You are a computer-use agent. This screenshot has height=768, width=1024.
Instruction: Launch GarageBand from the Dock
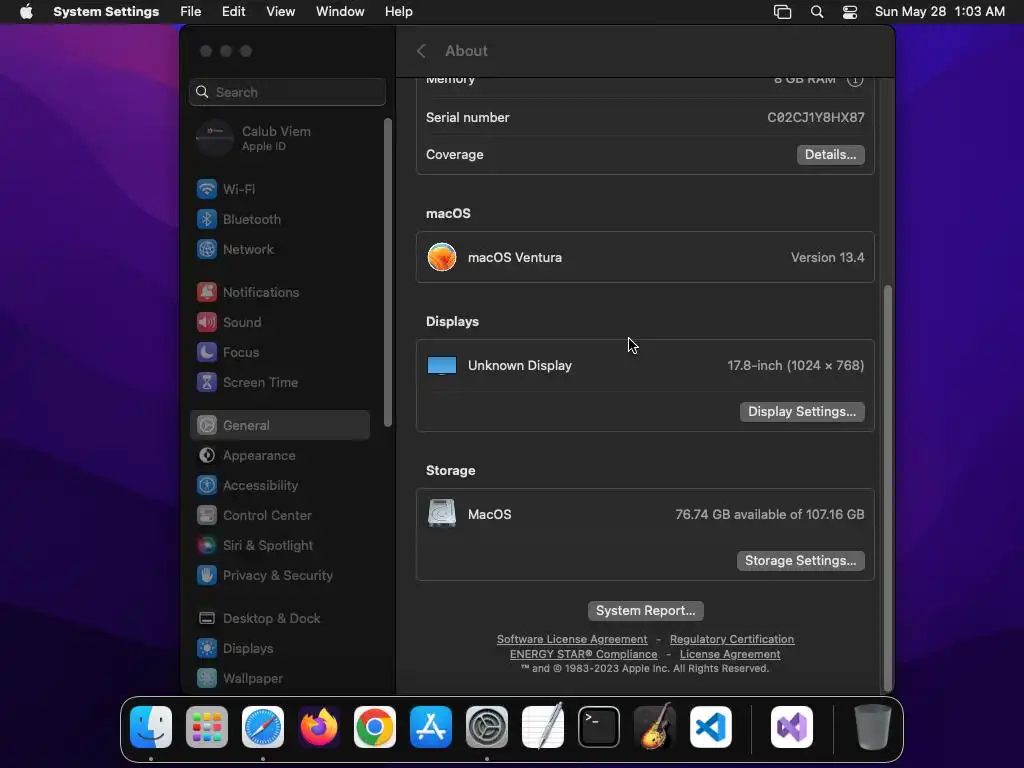point(655,727)
